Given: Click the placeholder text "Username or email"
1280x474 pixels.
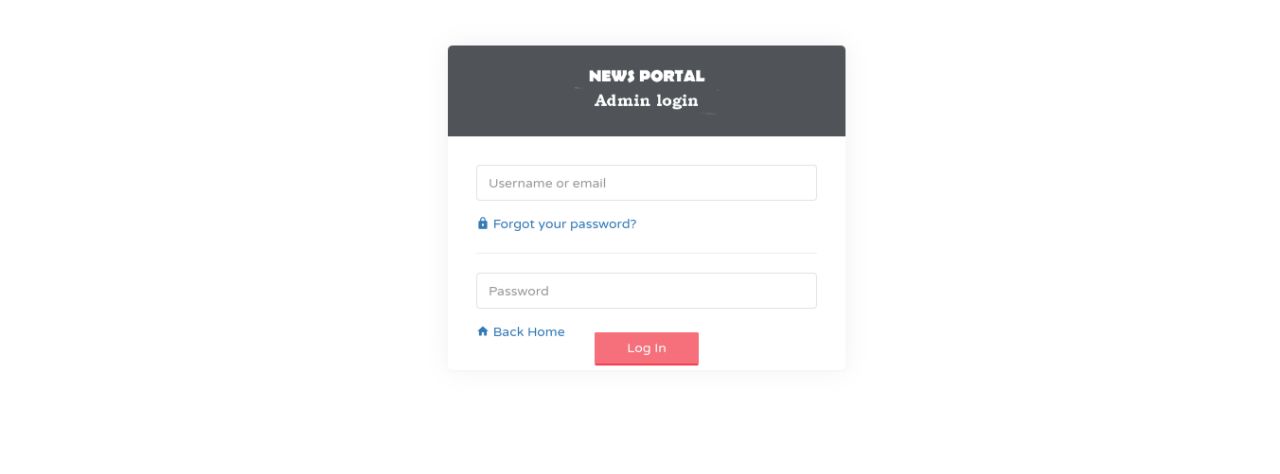Looking at the screenshot, I should tap(547, 183).
